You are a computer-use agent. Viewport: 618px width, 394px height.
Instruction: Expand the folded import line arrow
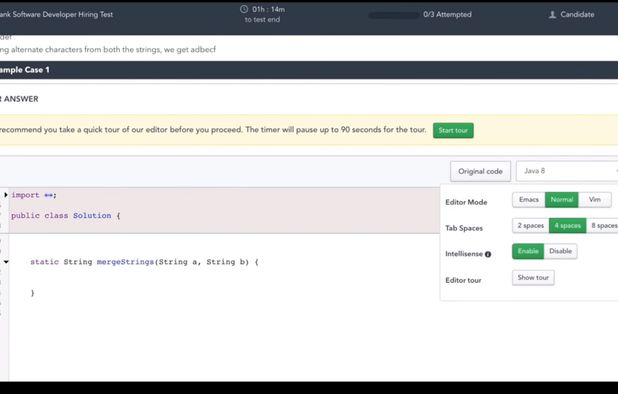pyautogui.click(x=6, y=195)
